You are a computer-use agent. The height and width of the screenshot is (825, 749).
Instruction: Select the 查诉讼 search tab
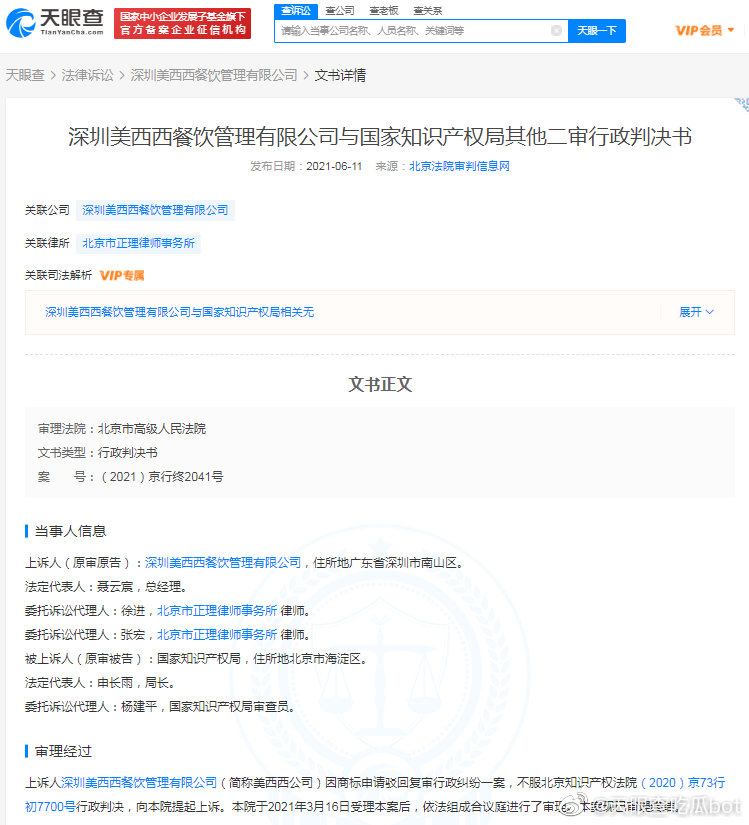click(x=296, y=11)
